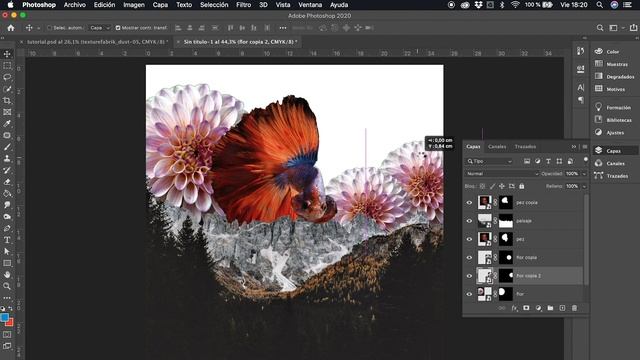Viewport: 640px width, 360px height.
Task: Click the blue foreground color swatch
Action: [4, 317]
